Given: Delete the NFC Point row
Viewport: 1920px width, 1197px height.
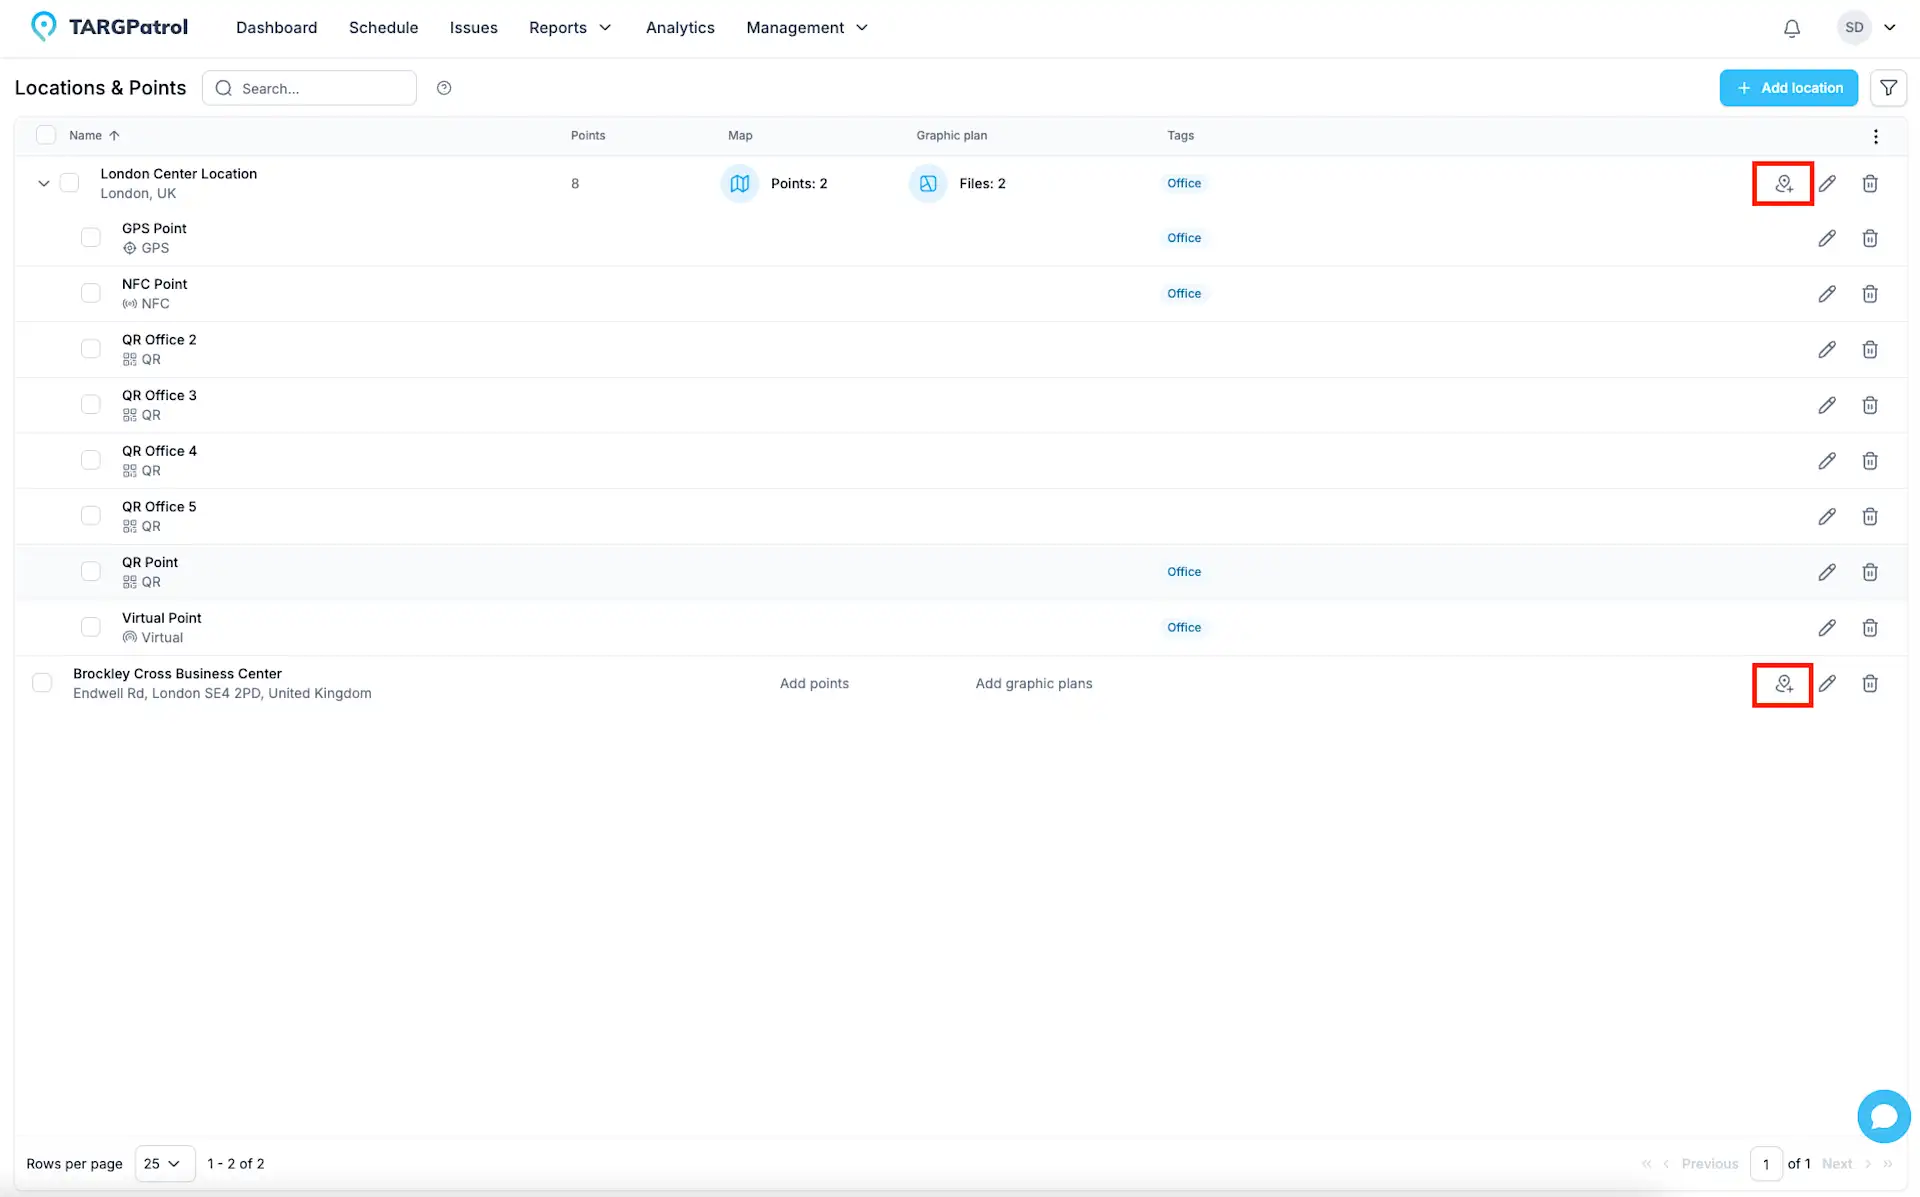Looking at the screenshot, I should pyautogui.click(x=1869, y=294).
